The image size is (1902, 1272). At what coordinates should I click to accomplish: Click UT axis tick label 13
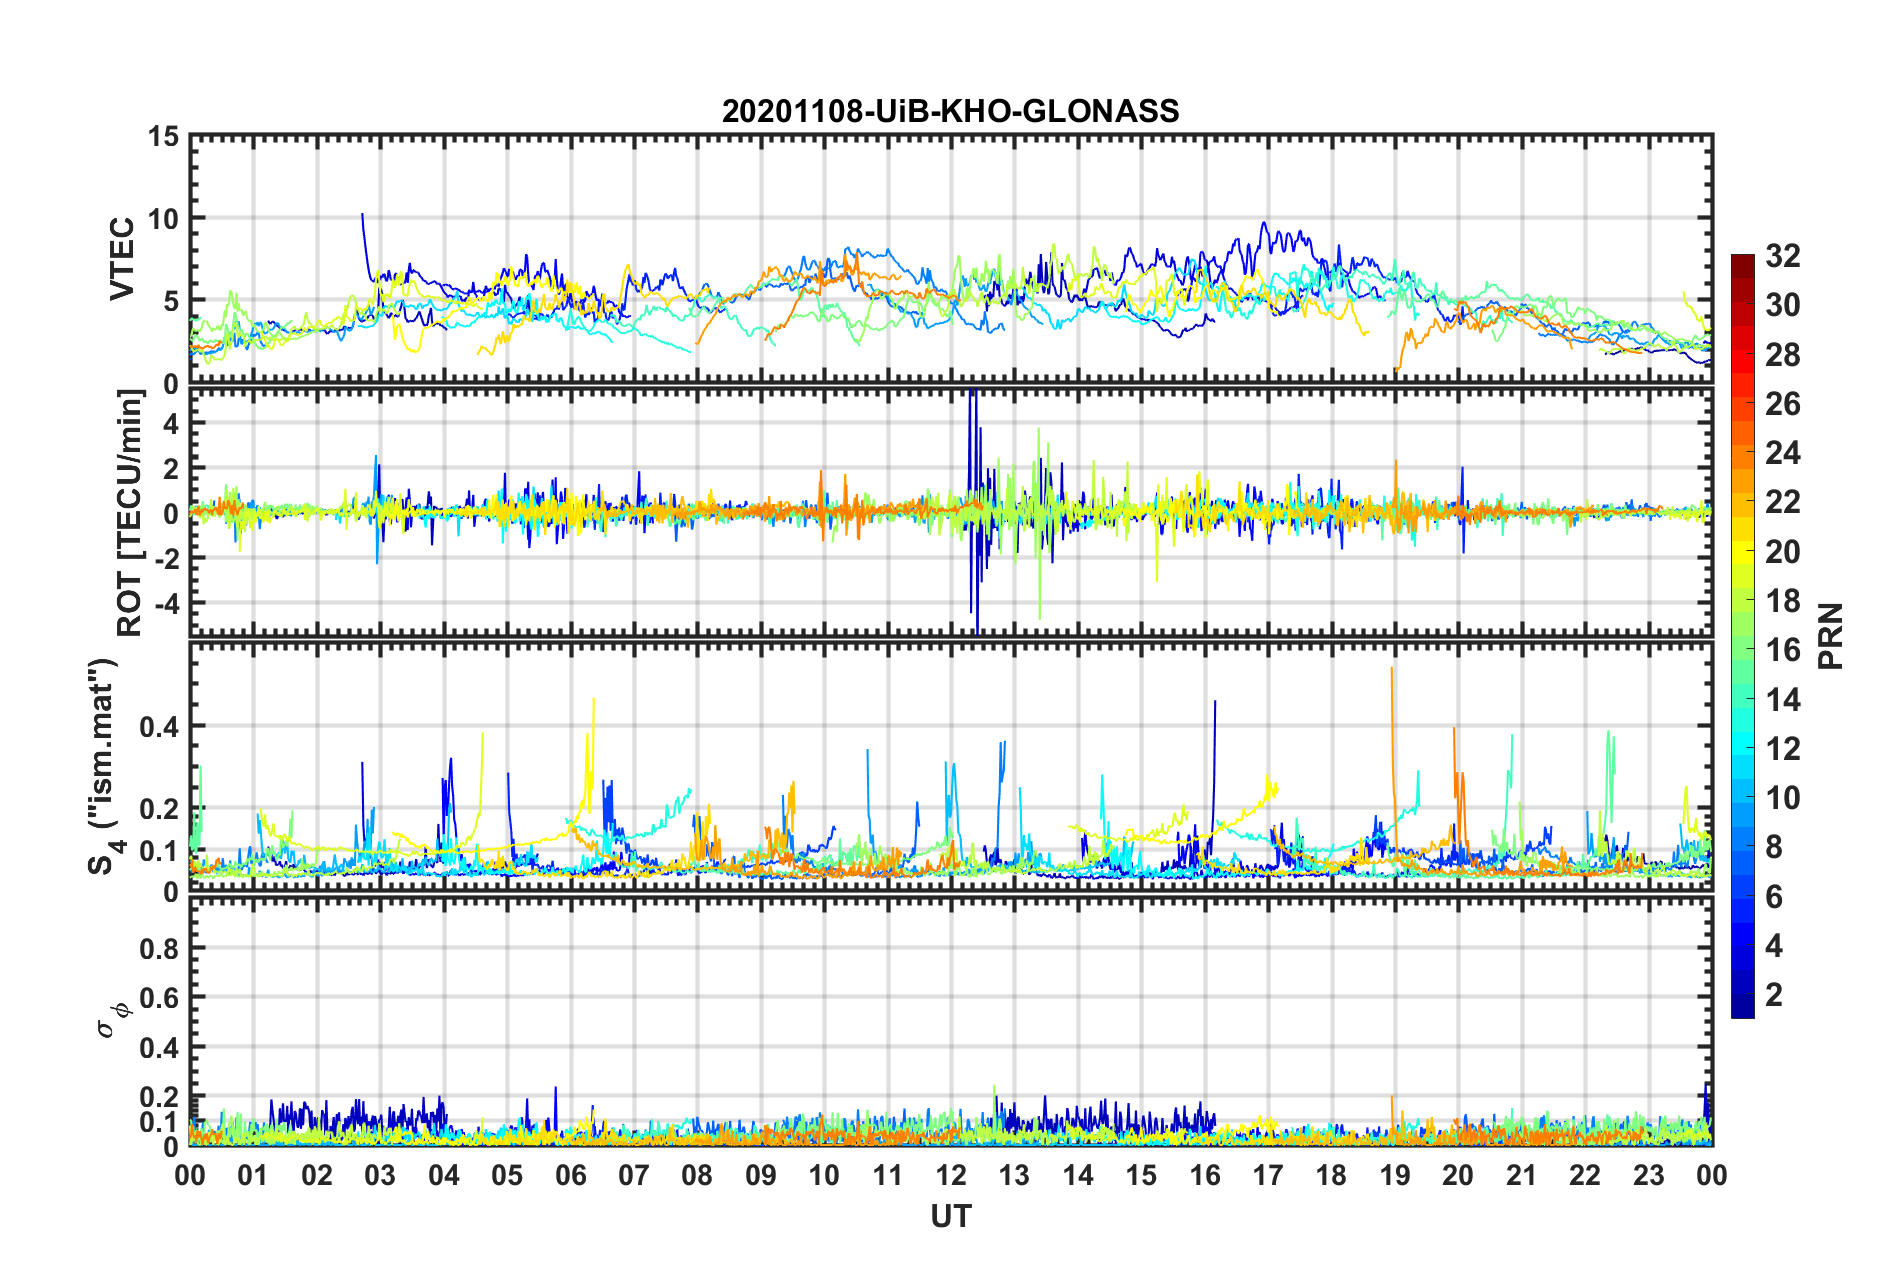[1014, 1175]
